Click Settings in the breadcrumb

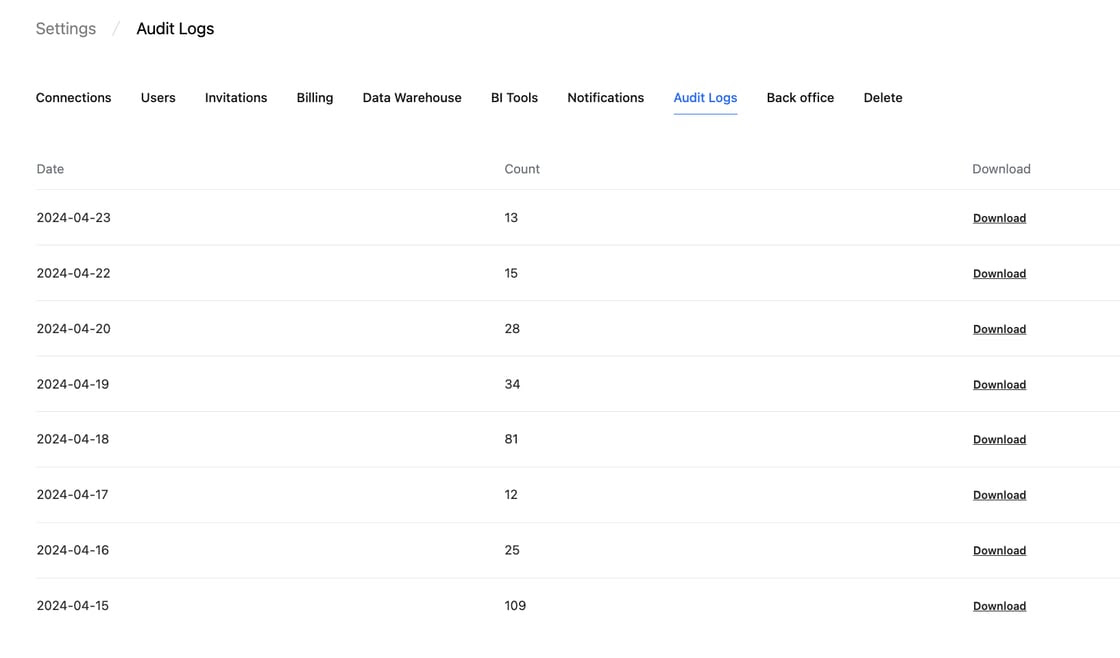[66, 29]
